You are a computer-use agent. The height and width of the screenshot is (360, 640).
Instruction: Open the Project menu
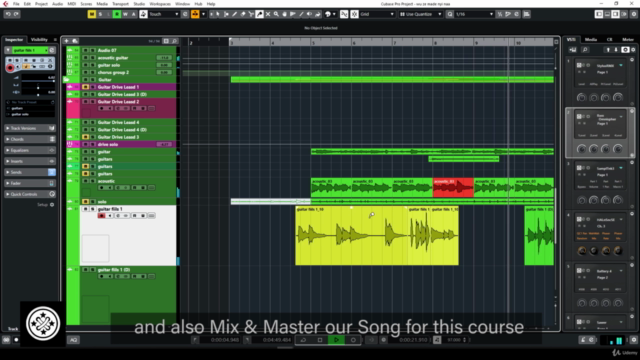[41, 4]
